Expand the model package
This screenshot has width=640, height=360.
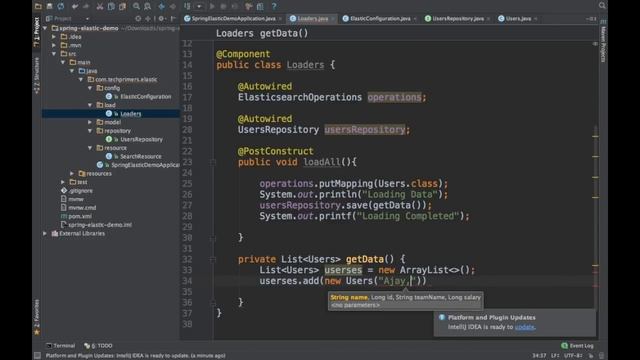pos(90,122)
